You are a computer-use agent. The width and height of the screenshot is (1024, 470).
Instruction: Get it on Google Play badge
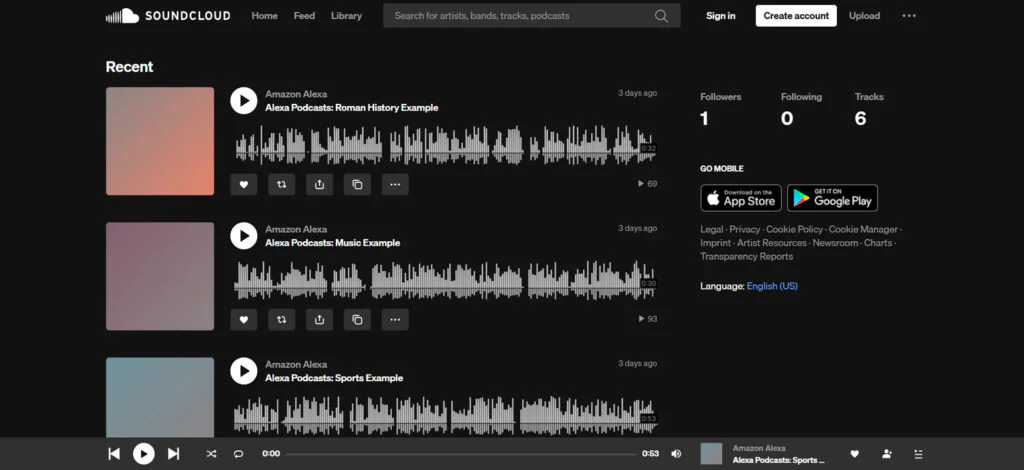click(x=832, y=198)
